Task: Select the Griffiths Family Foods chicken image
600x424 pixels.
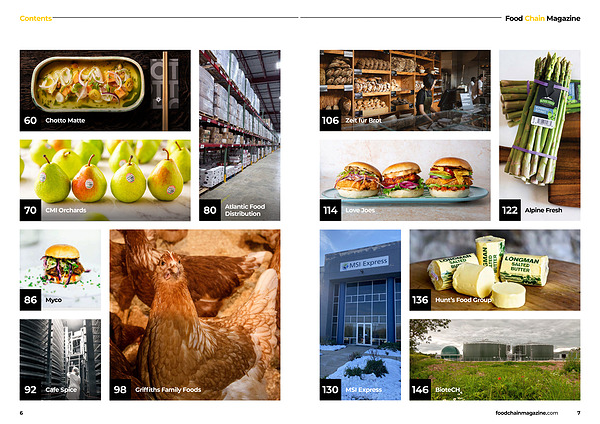Action: pos(195,315)
